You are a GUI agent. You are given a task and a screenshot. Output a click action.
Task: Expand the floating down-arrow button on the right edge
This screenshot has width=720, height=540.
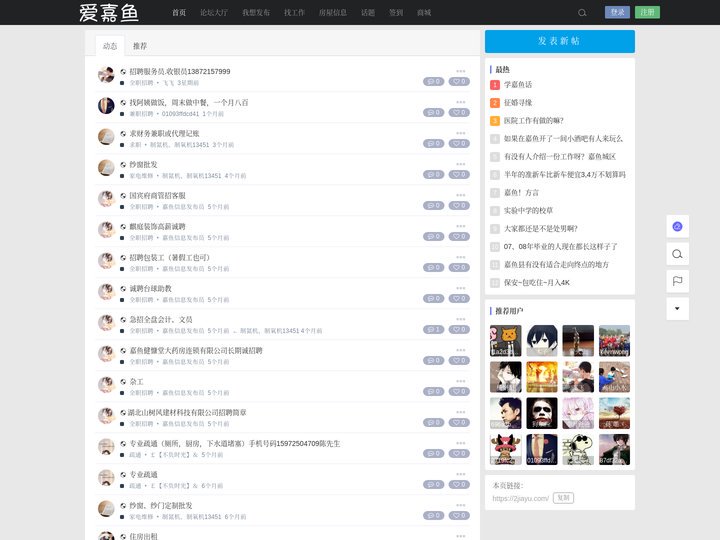coord(677,309)
